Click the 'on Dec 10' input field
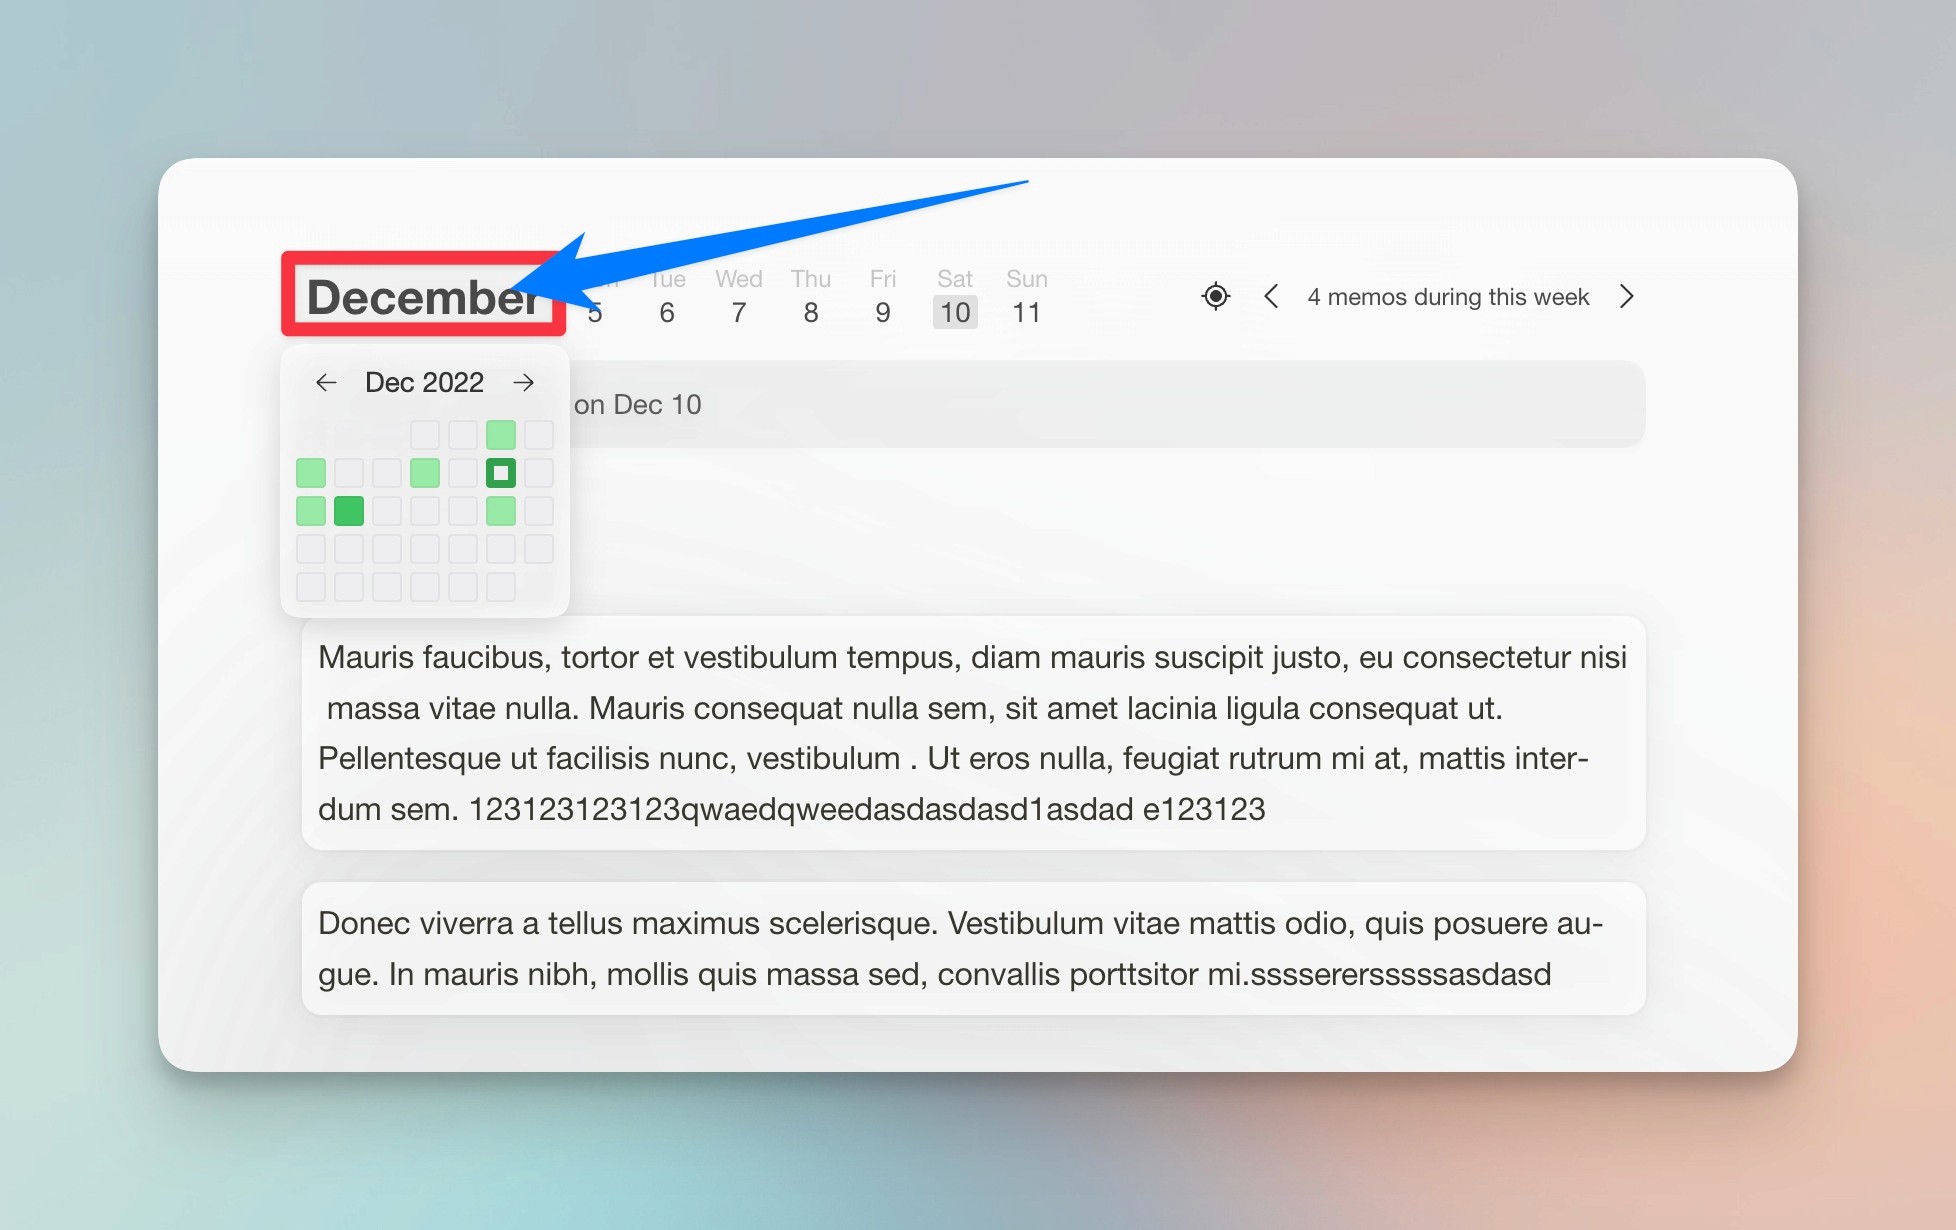Viewport: 1956px width, 1230px height. 1100,404
